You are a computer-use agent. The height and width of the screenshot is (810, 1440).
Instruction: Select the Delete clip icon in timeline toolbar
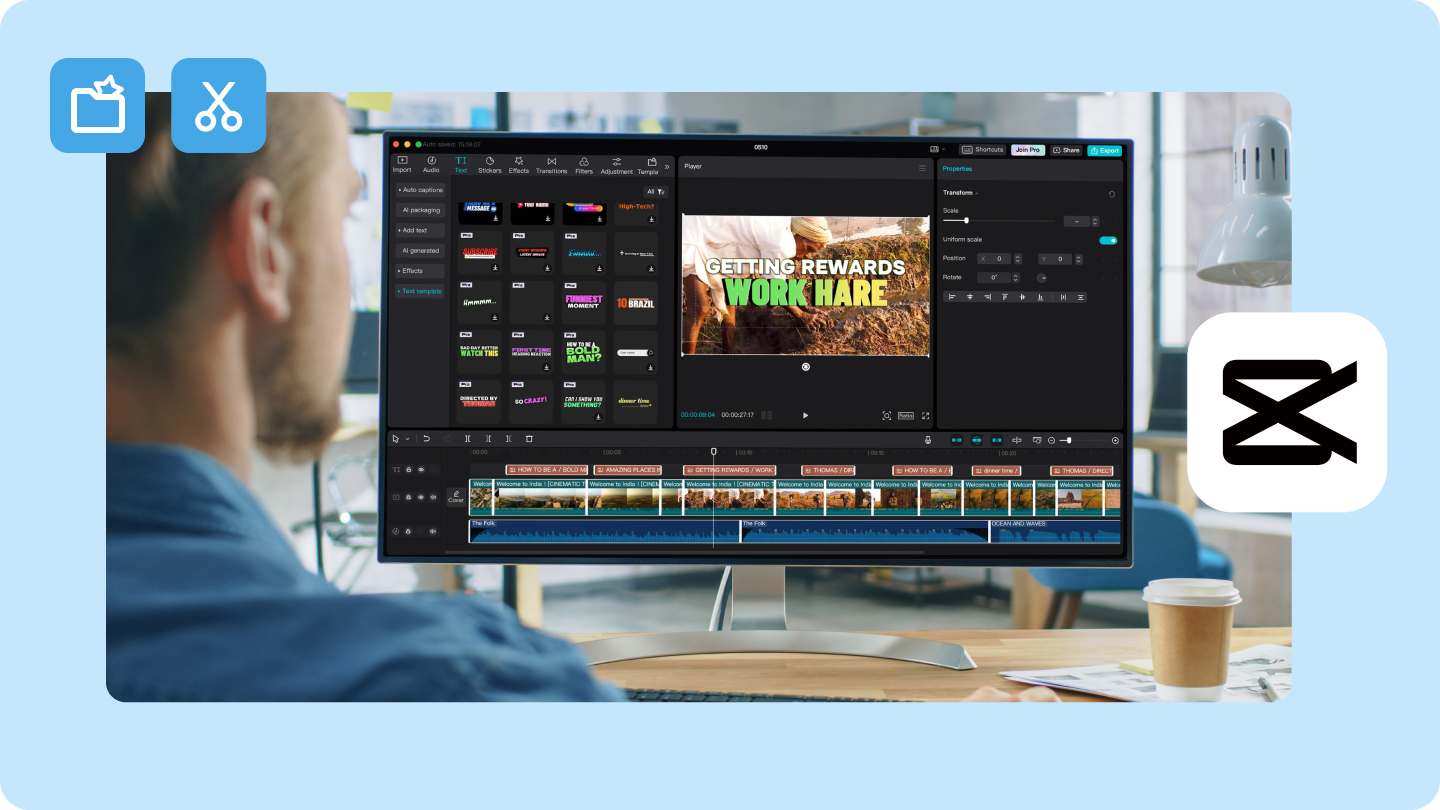(x=530, y=439)
